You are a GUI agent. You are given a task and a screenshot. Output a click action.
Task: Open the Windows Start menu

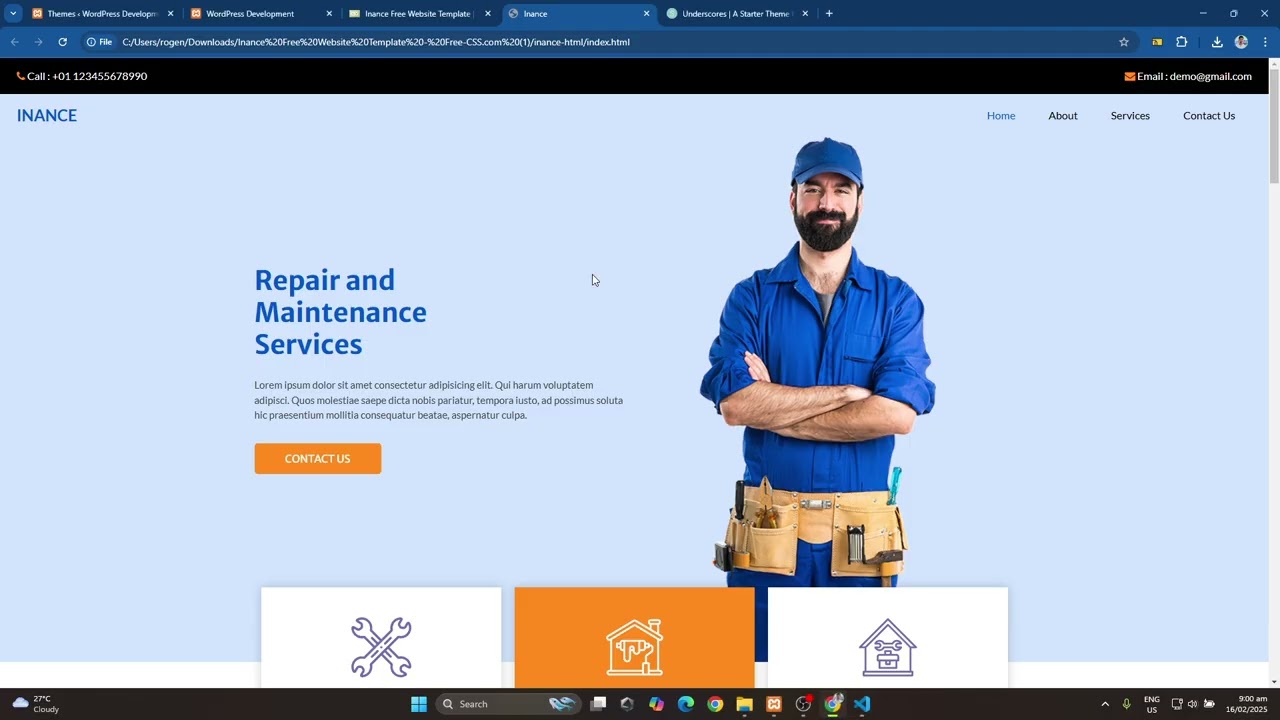click(419, 704)
